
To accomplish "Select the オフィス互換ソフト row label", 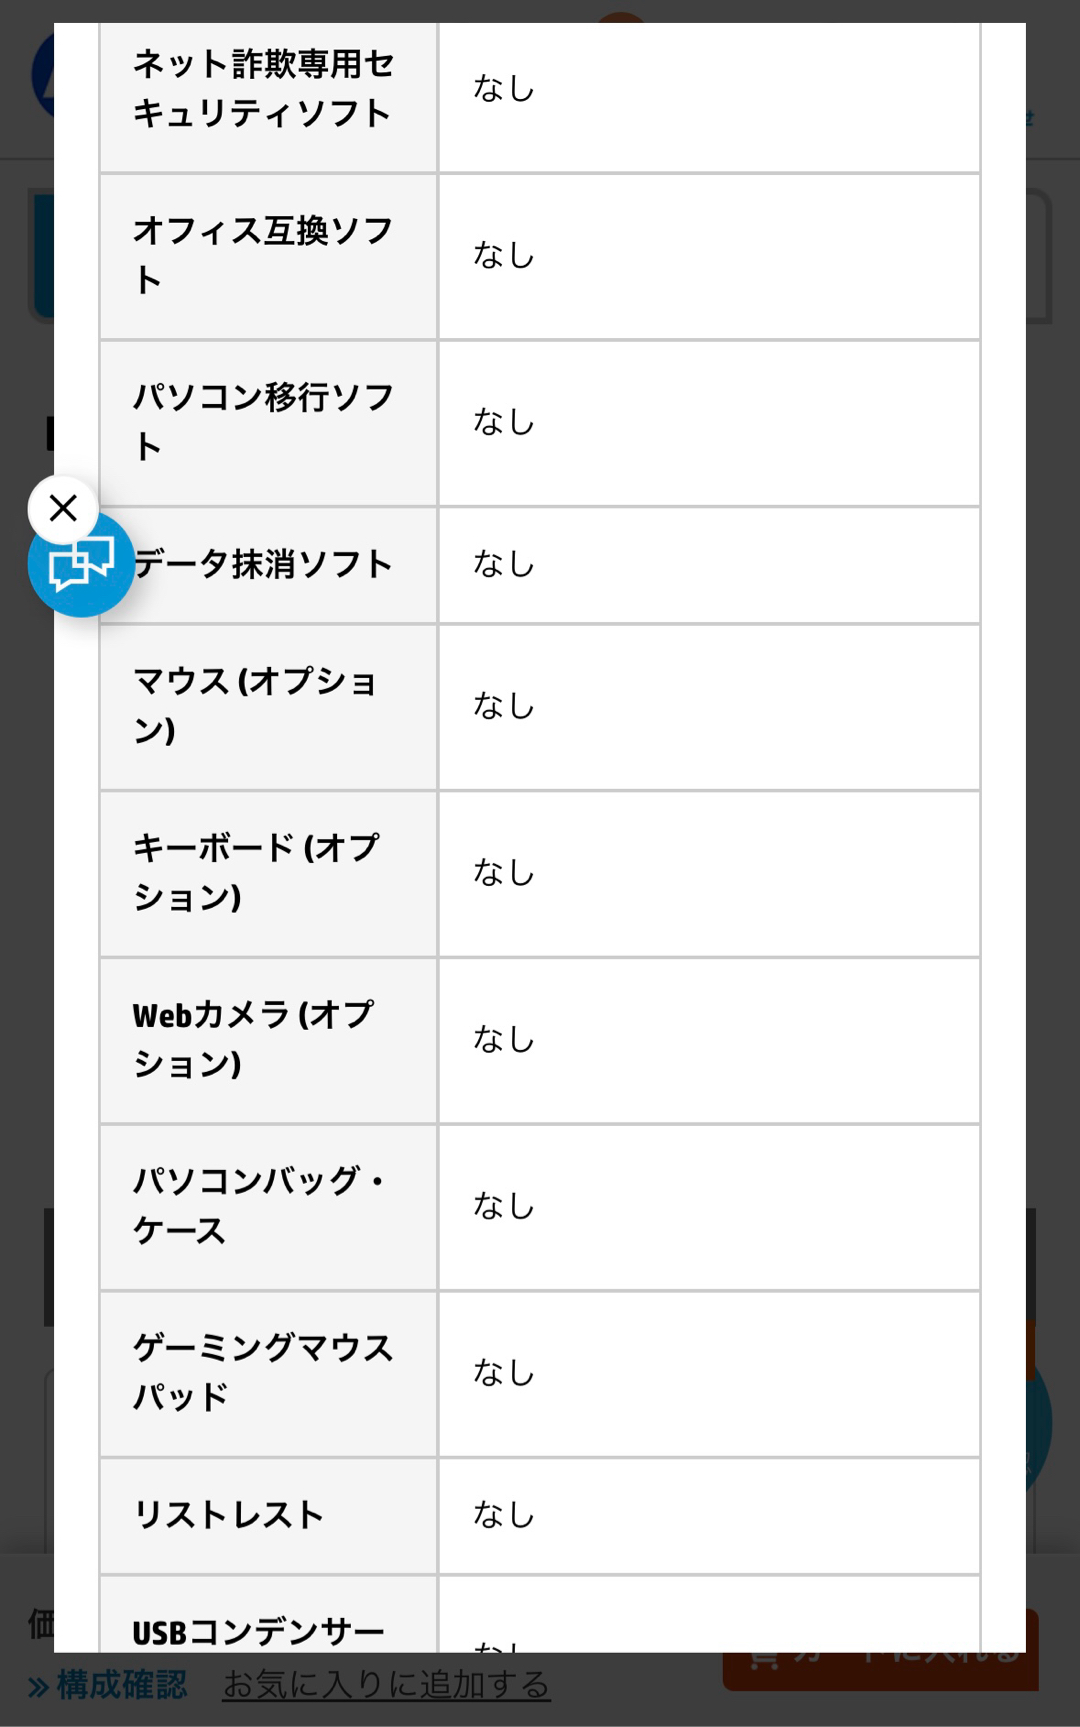I will coord(263,255).
